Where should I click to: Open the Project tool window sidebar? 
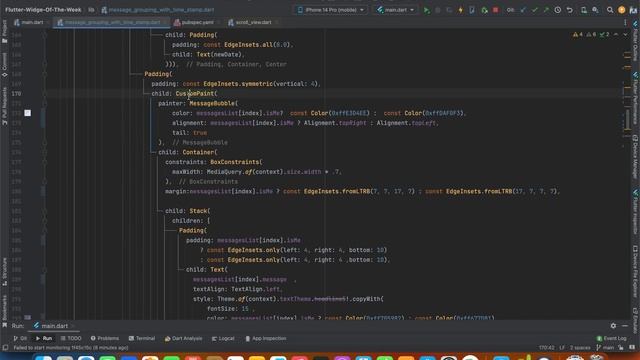pos(4,31)
